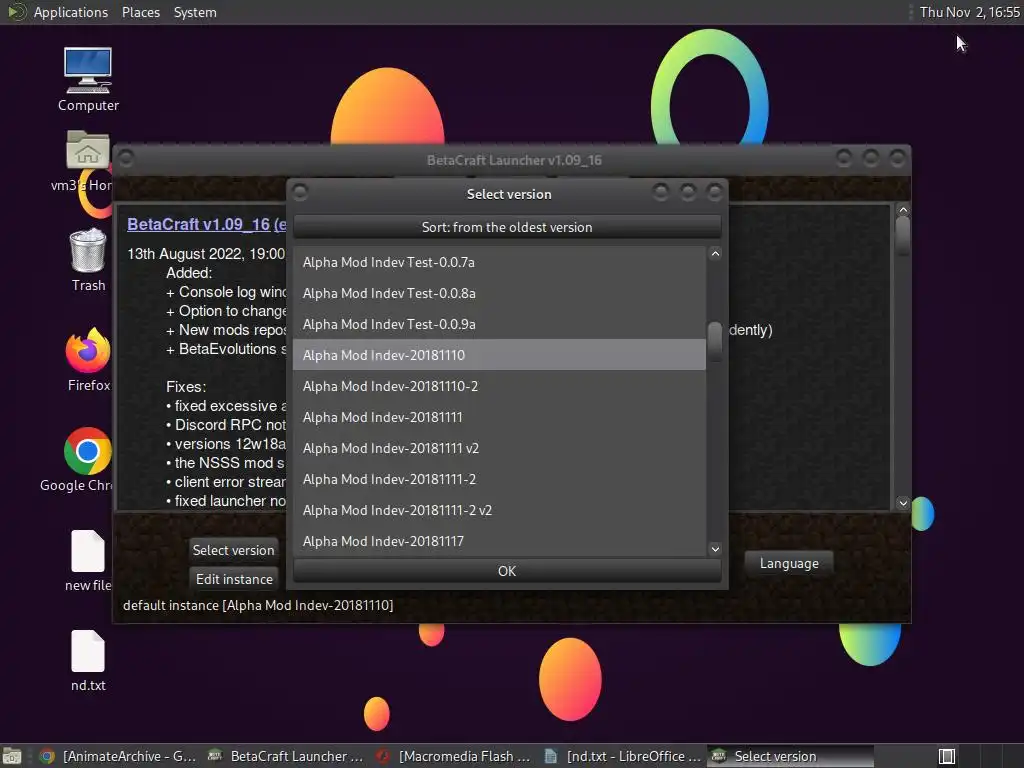1024x768 pixels.
Task: Switch to Macromedia Flash taskbar entry
Action: coord(453,756)
